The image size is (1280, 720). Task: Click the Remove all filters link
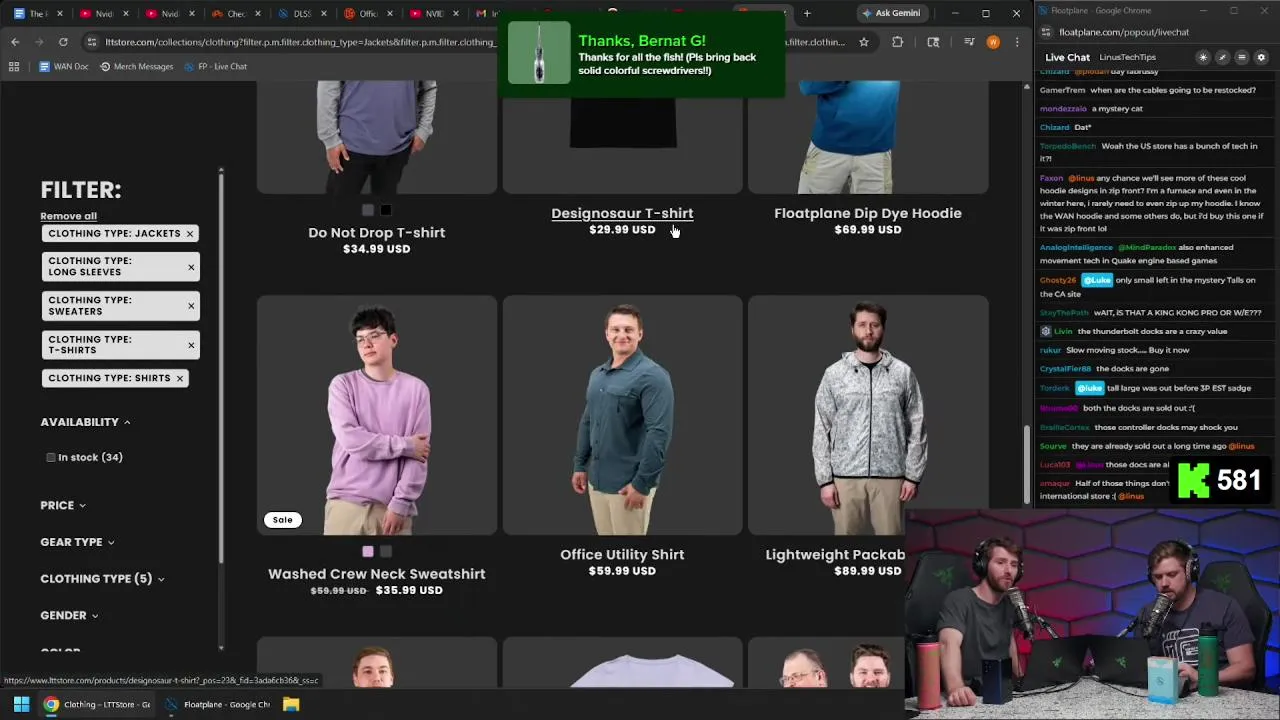pos(68,216)
